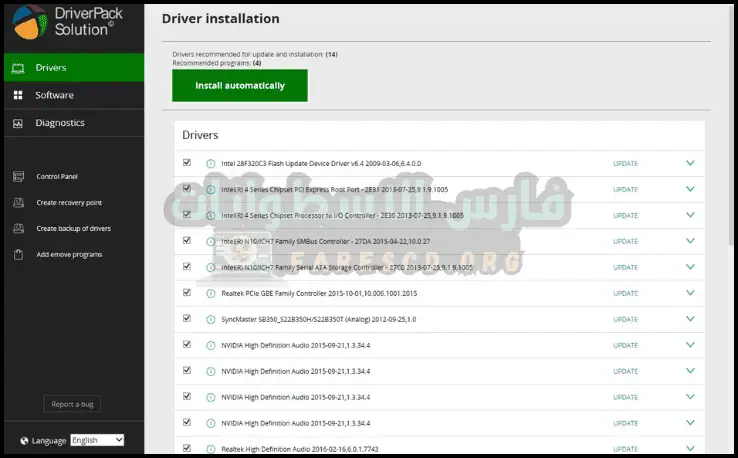Expand SyncMaster SB350 driver row chevron
The image size is (738, 458).
[689, 319]
